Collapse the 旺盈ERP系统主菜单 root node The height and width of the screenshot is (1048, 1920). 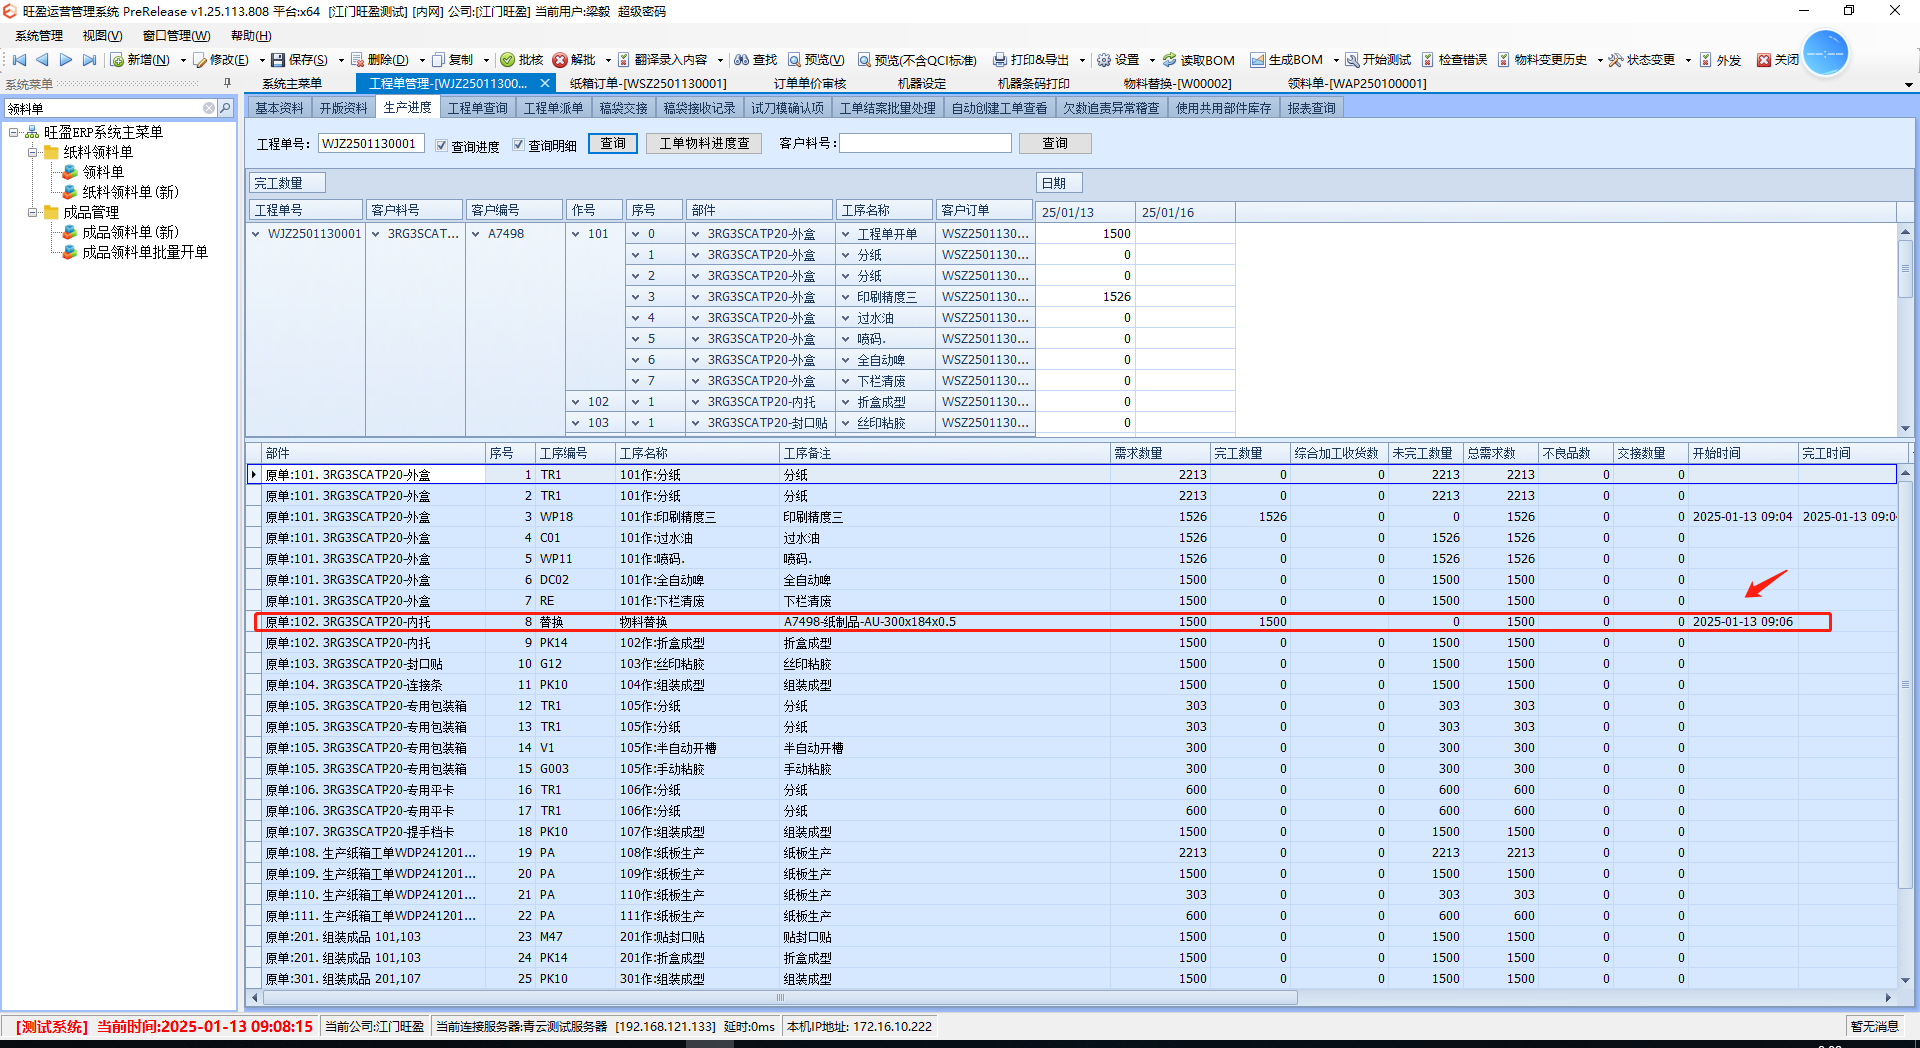click(14, 132)
